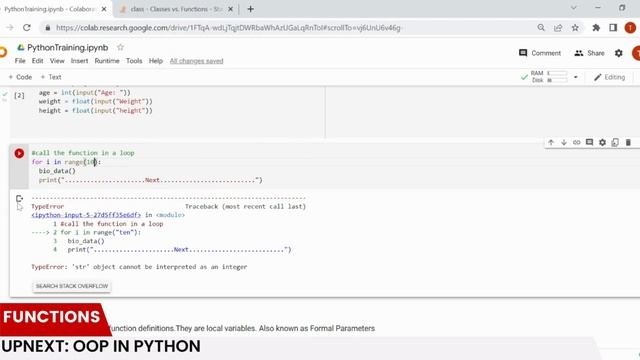Viewport: 640px width, 360px height.
Task: Open the Insert menu
Action: click(79, 61)
